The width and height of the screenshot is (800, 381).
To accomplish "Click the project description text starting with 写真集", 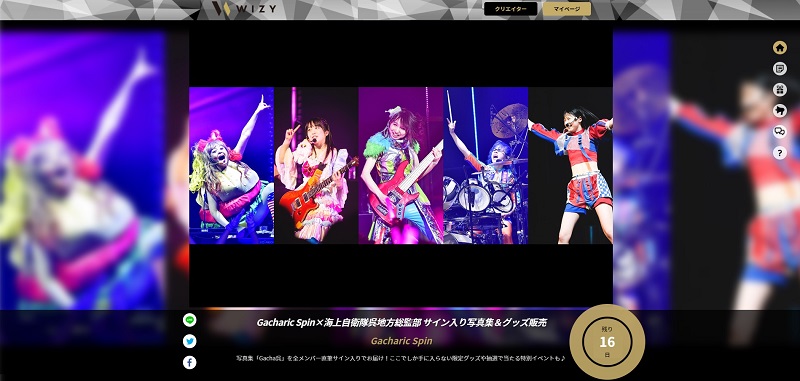I will click(401, 358).
